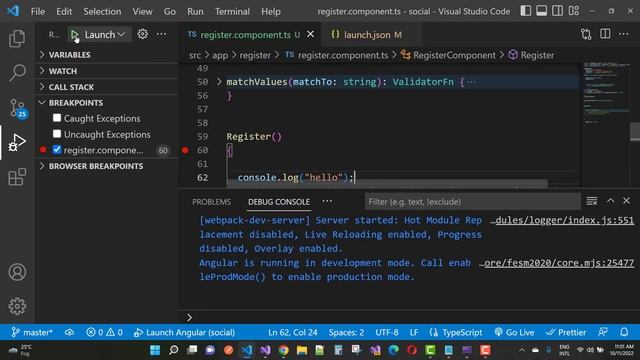Change TypeScript language mode in status bar

[462, 332]
